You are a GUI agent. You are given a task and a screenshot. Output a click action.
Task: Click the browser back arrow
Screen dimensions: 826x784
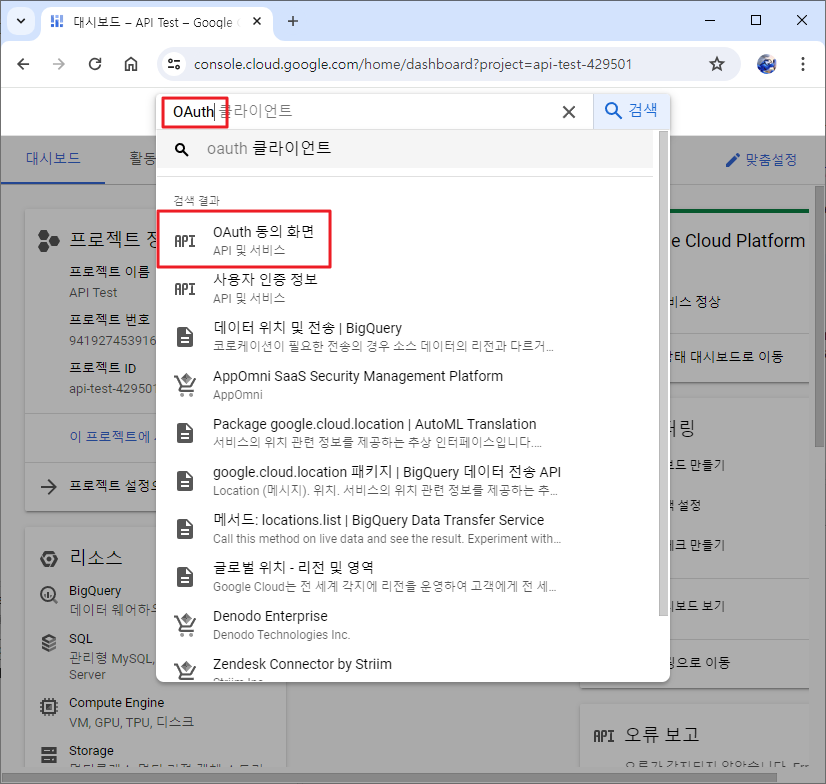point(23,64)
